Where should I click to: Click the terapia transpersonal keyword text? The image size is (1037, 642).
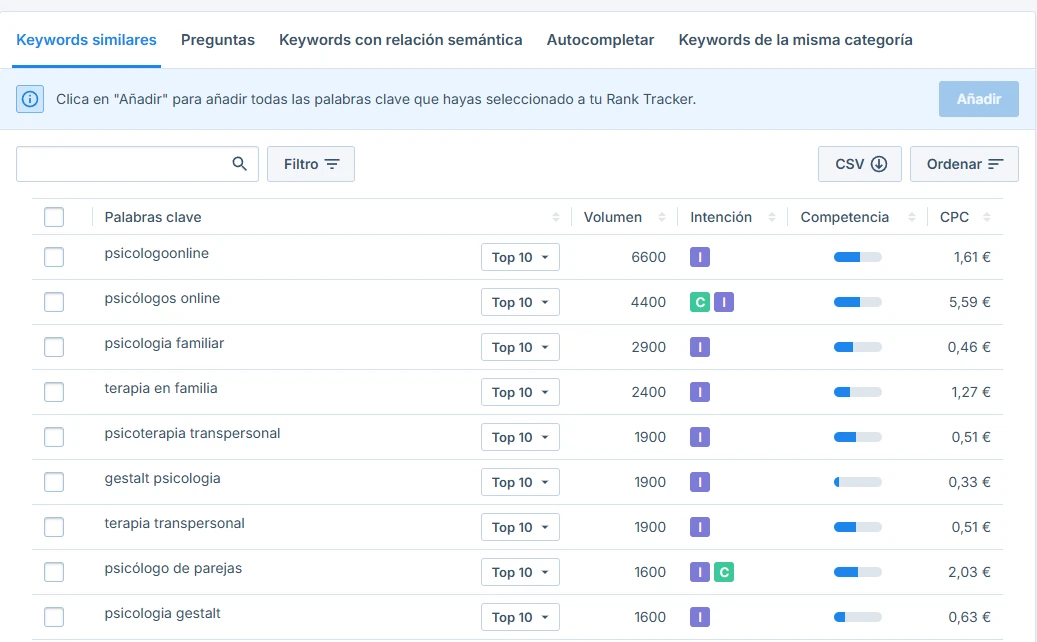175,523
